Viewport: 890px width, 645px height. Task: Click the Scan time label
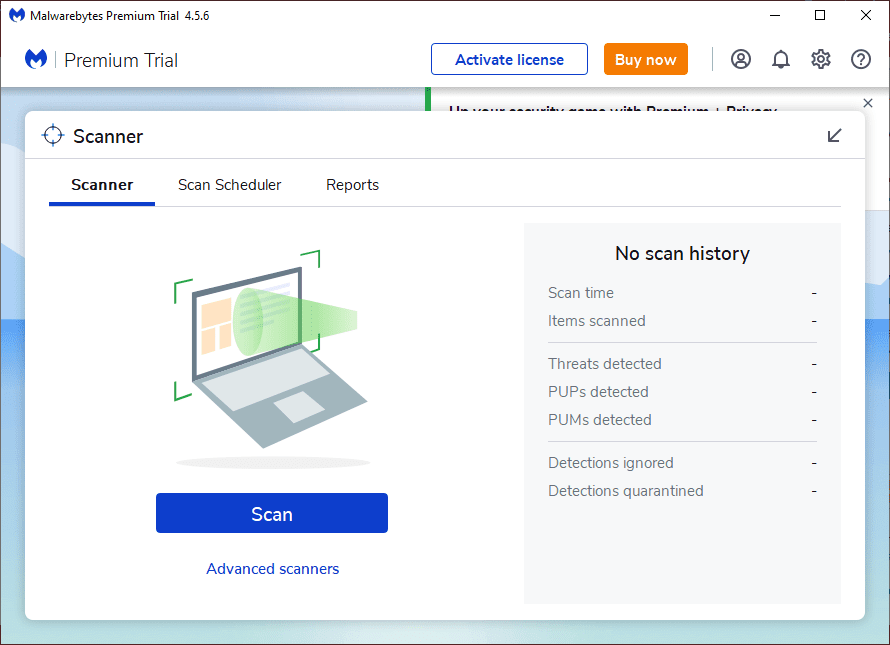coord(581,293)
